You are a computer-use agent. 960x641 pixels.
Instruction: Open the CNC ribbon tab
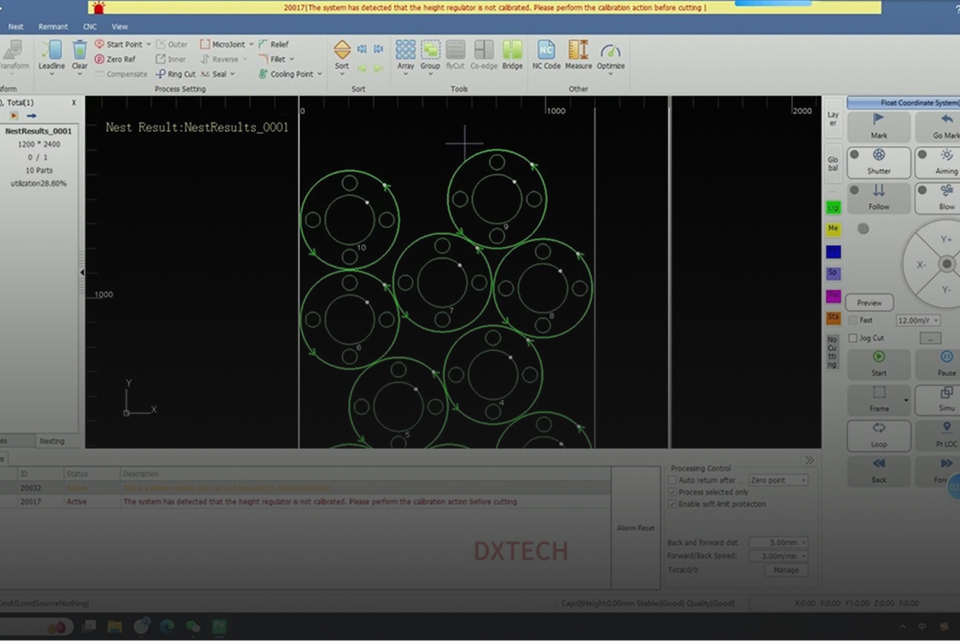point(90,27)
